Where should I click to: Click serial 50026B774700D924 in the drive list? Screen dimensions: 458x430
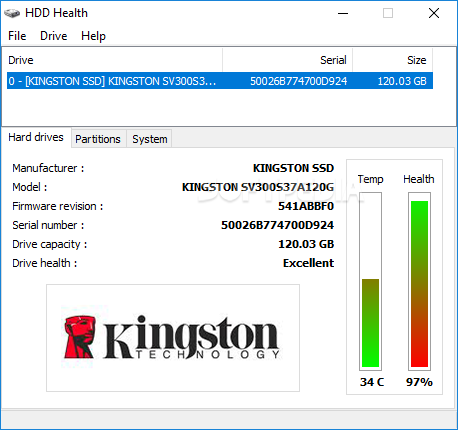pyautogui.click(x=299, y=81)
